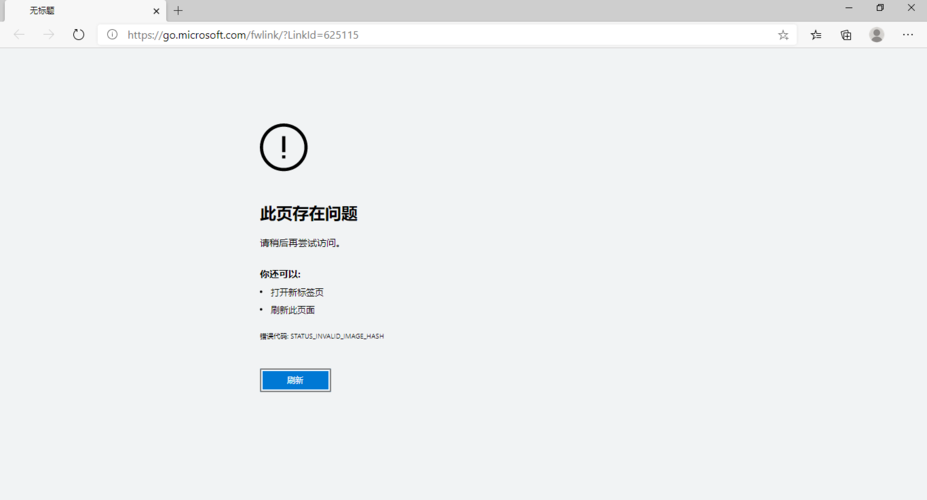View site information icon in address bar
The height and width of the screenshot is (500, 927).
point(112,35)
